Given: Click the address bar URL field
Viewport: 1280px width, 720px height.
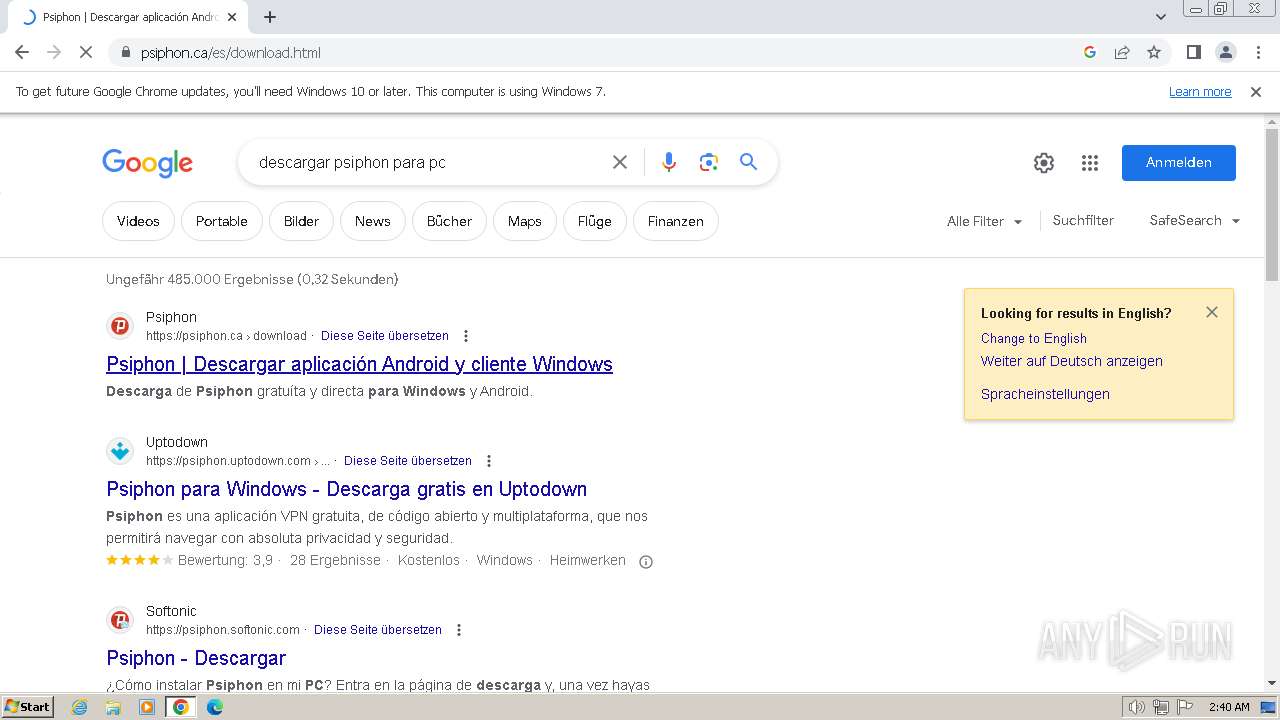Looking at the screenshot, I should click(600, 52).
